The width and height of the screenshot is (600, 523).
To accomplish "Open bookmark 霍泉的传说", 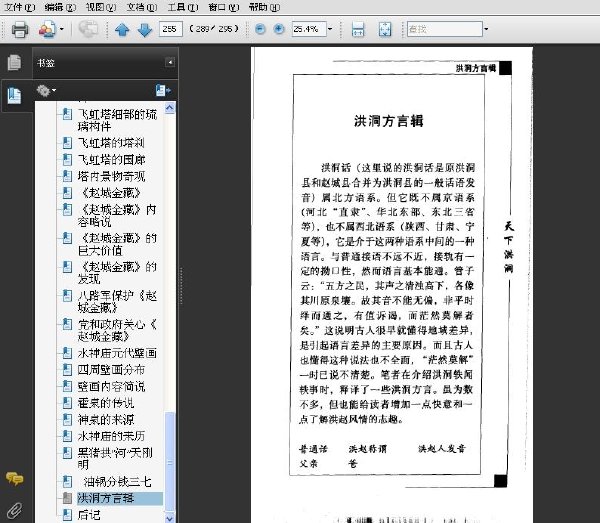I will pyautogui.click(x=106, y=403).
